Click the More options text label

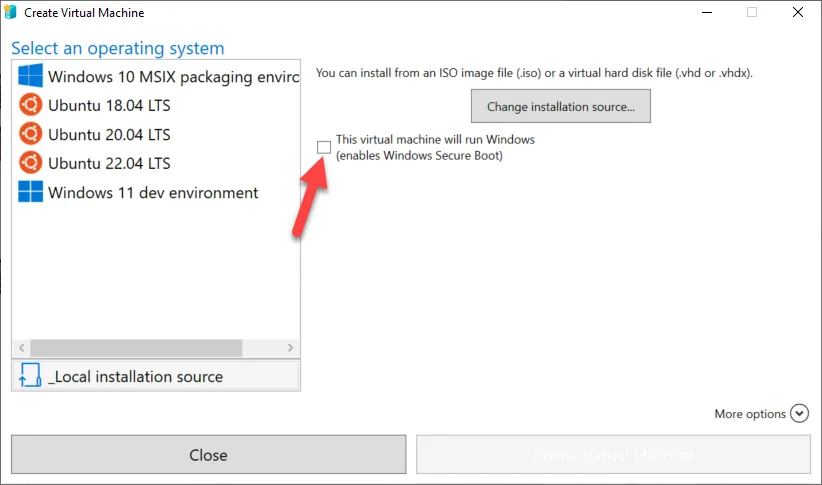[x=750, y=414]
